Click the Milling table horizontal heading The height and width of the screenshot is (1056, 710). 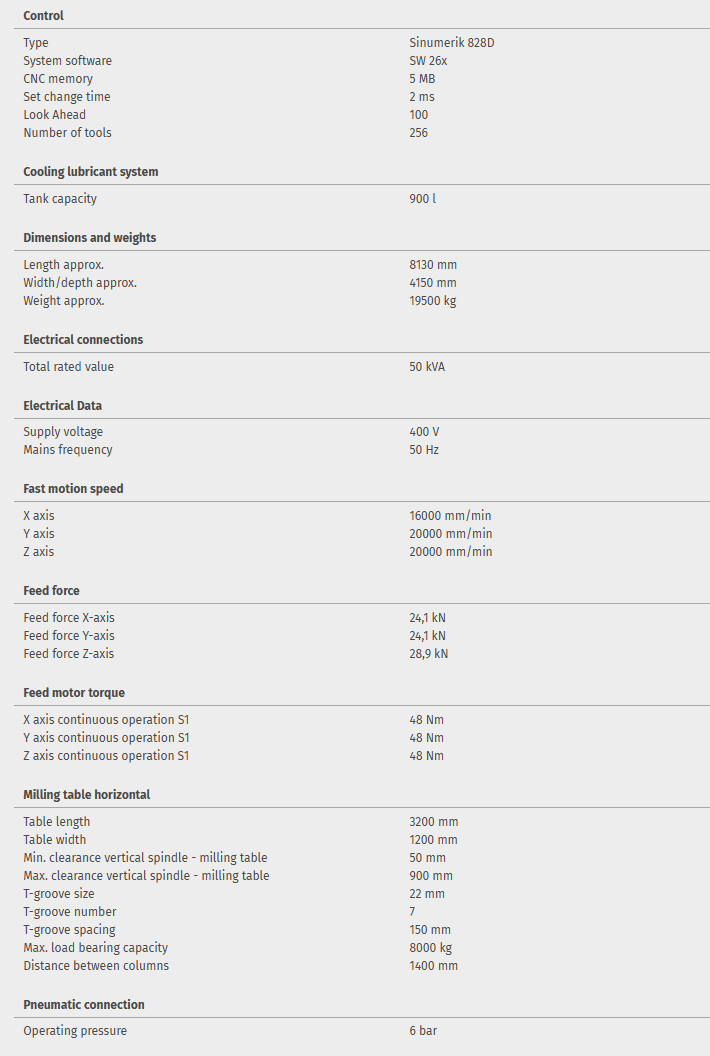[87, 795]
